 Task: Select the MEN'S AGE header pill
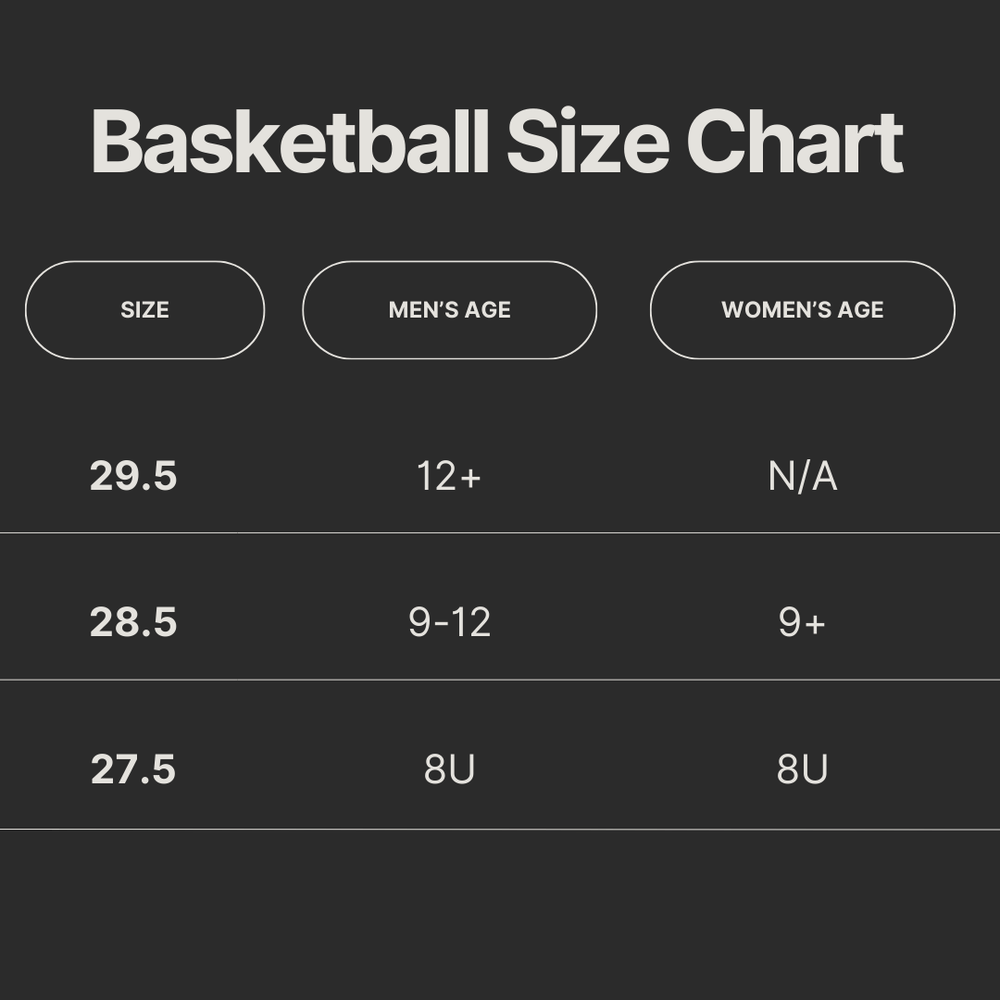click(x=449, y=310)
